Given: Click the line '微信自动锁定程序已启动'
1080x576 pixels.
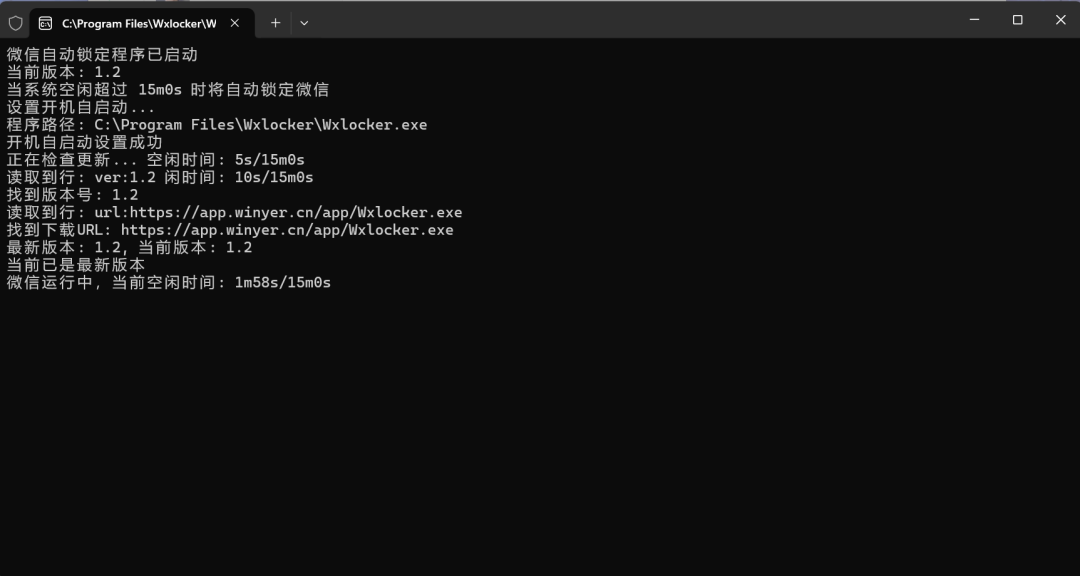Looking at the screenshot, I should pyautogui.click(x=103, y=55).
